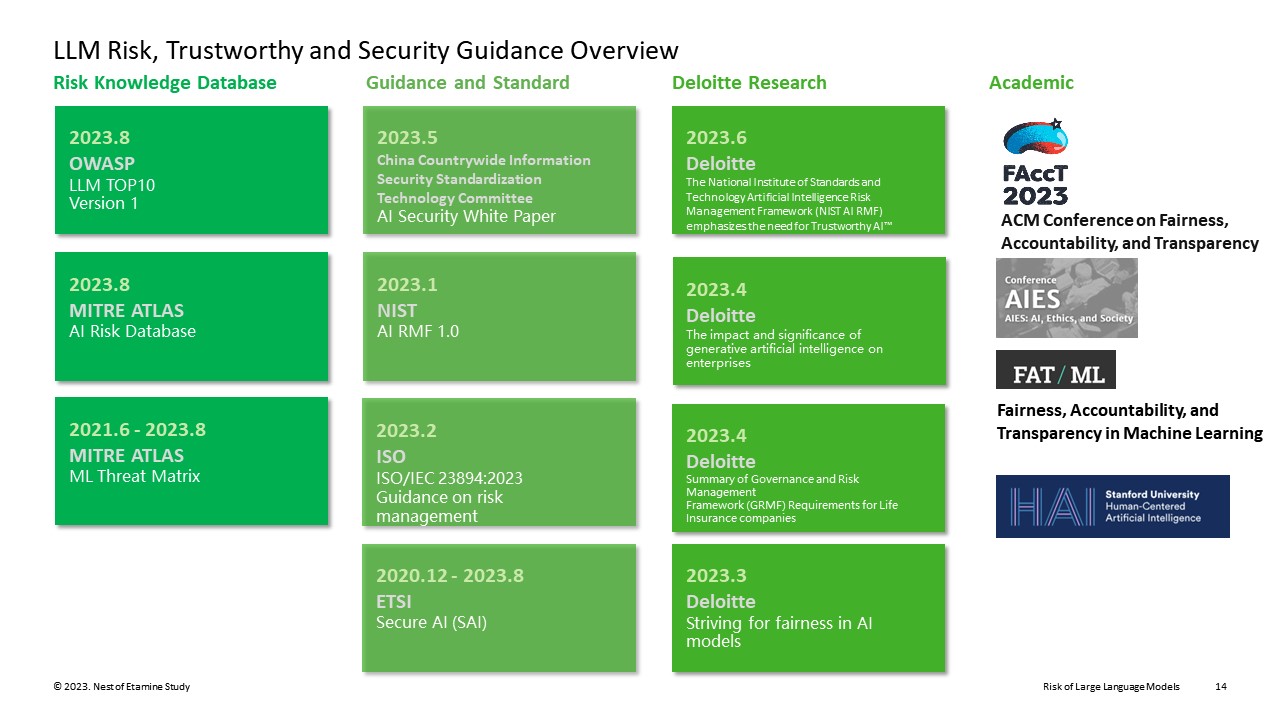Click the 'ETSI' heading text
Image resolution: width=1280 pixels, height=720 pixels.
(394, 602)
